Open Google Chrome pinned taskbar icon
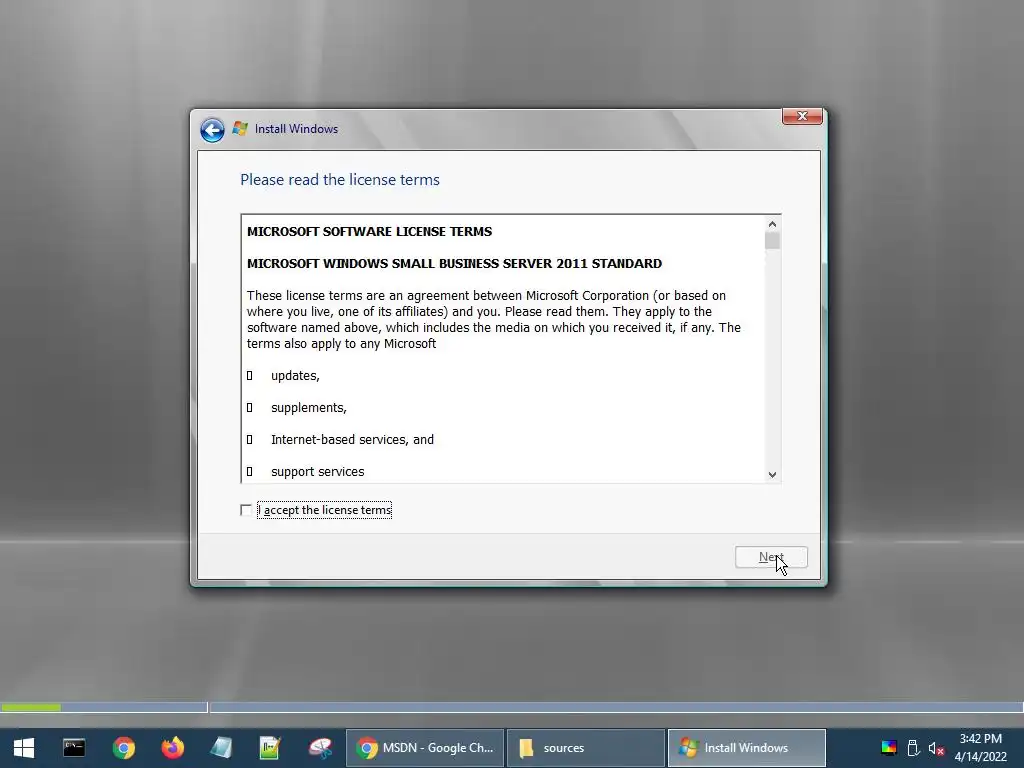This screenshot has width=1024, height=768. click(x=123, y=748)
